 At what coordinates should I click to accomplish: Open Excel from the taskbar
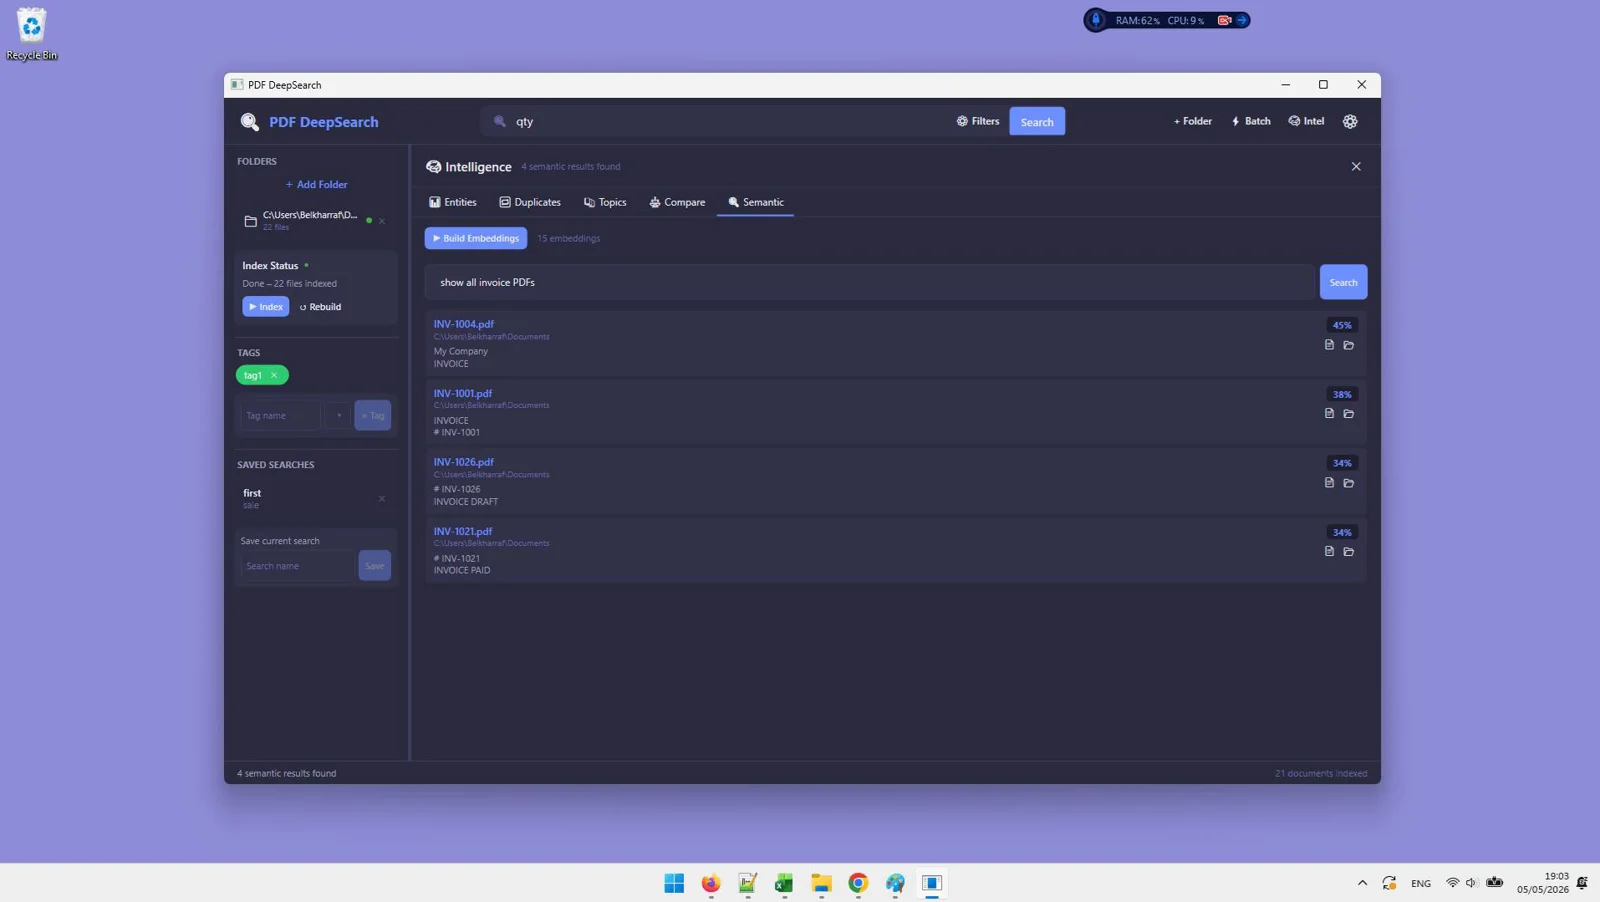coord(784,883)
